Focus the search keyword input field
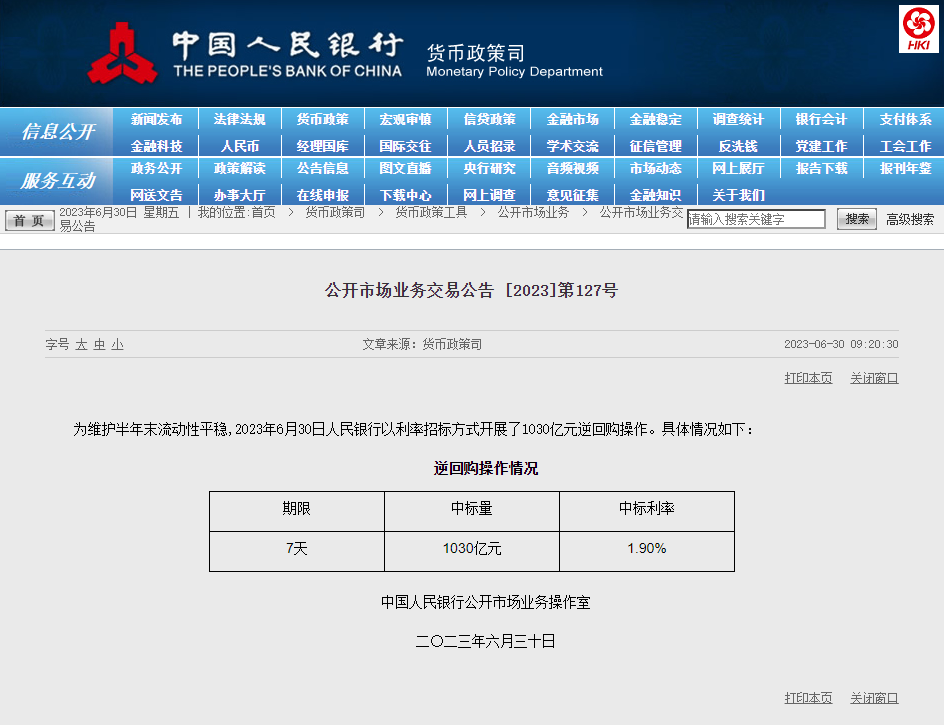Screen dimensions: 944x725 [756, 219]
